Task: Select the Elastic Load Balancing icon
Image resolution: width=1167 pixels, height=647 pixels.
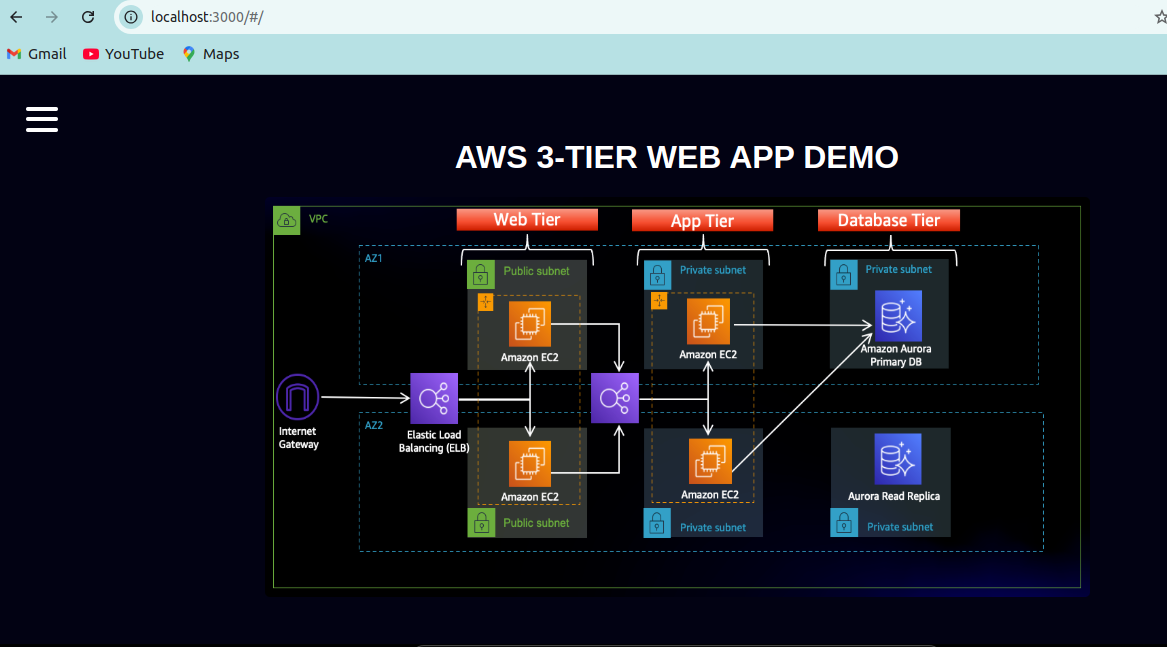Action: pos(433,397)
